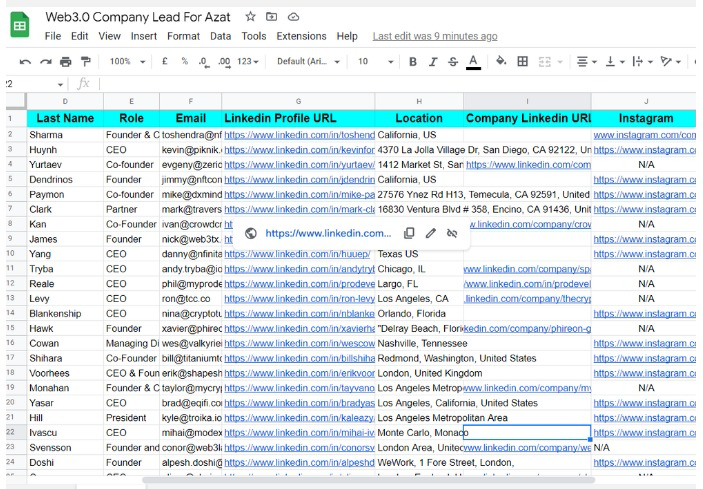
Task: Select the 'ron@tcc.co' email cell
Action: click(x=191, y=299)
